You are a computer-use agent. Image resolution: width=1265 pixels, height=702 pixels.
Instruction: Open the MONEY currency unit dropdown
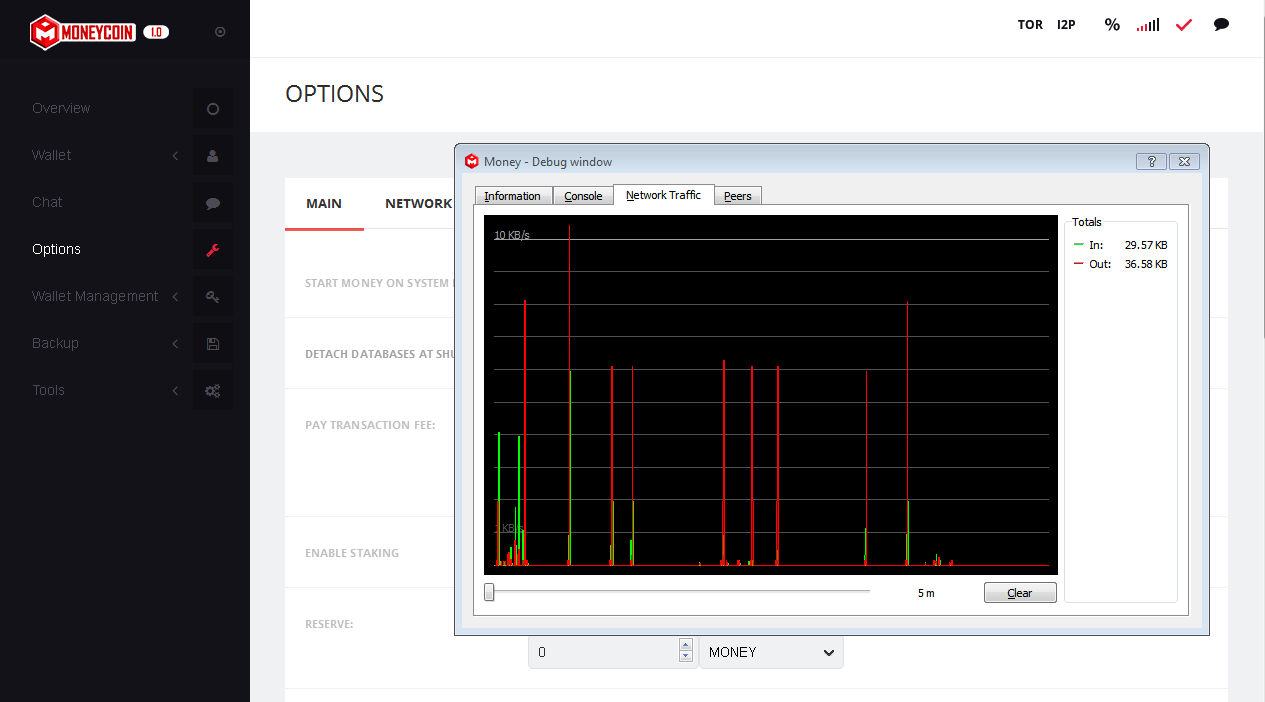click(771, 652)
